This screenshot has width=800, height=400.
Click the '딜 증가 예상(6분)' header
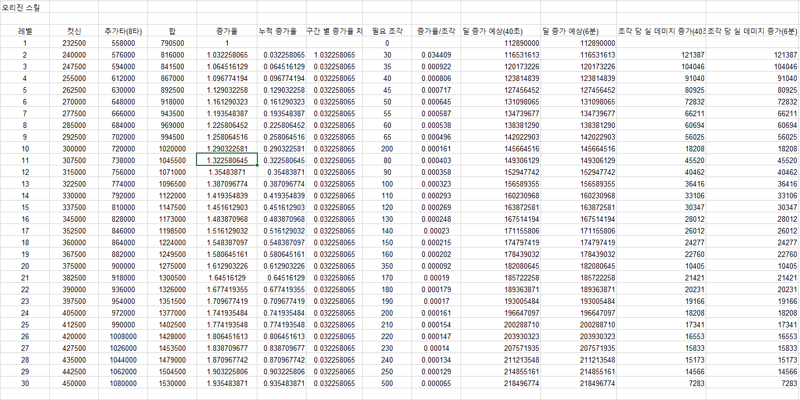point(579,31)
